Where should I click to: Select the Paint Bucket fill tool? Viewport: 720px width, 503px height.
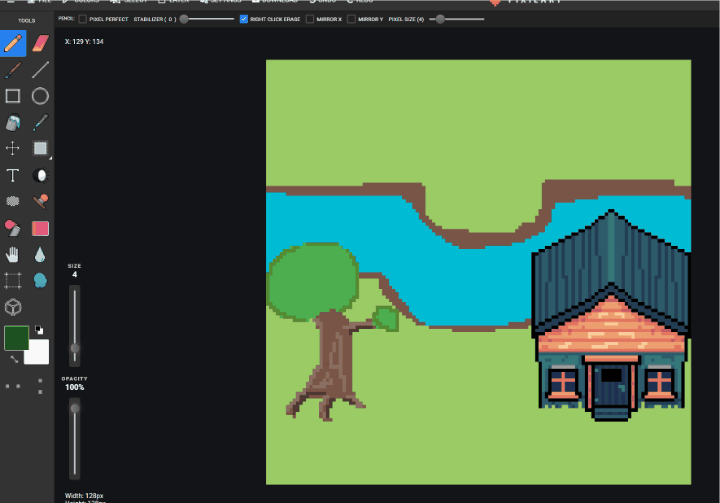[x=13, y=123]
